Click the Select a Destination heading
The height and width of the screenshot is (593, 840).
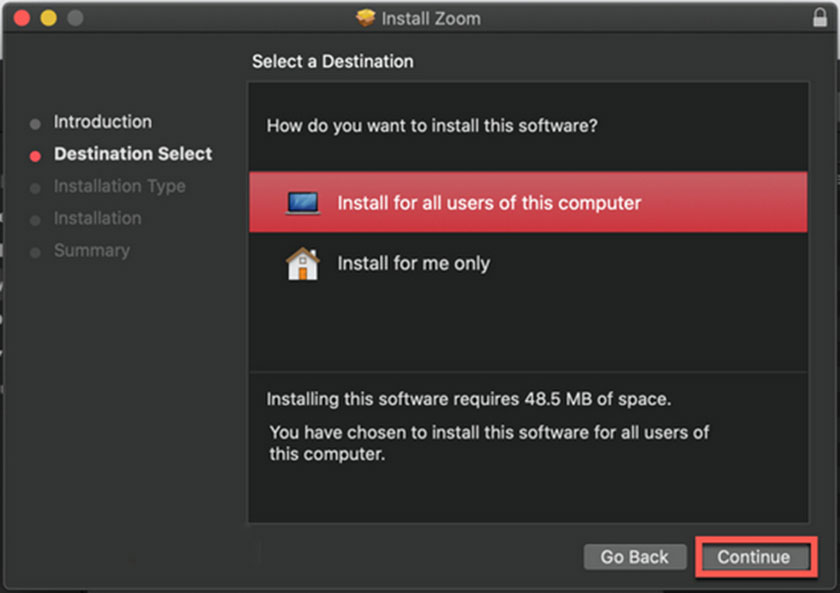coord(332,62)
